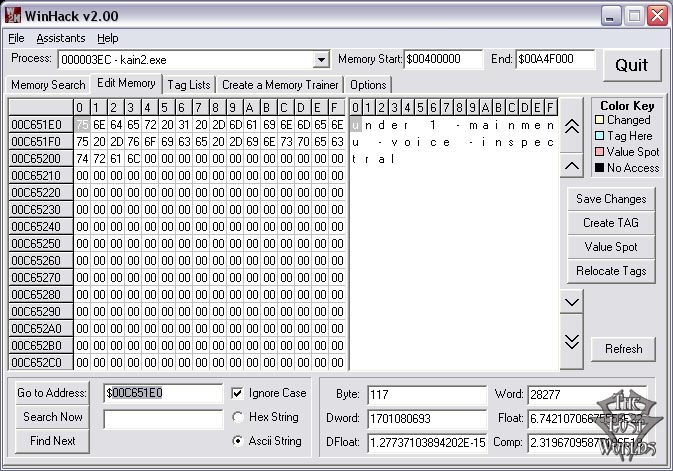Click the Byte value field

pos(427,395)
